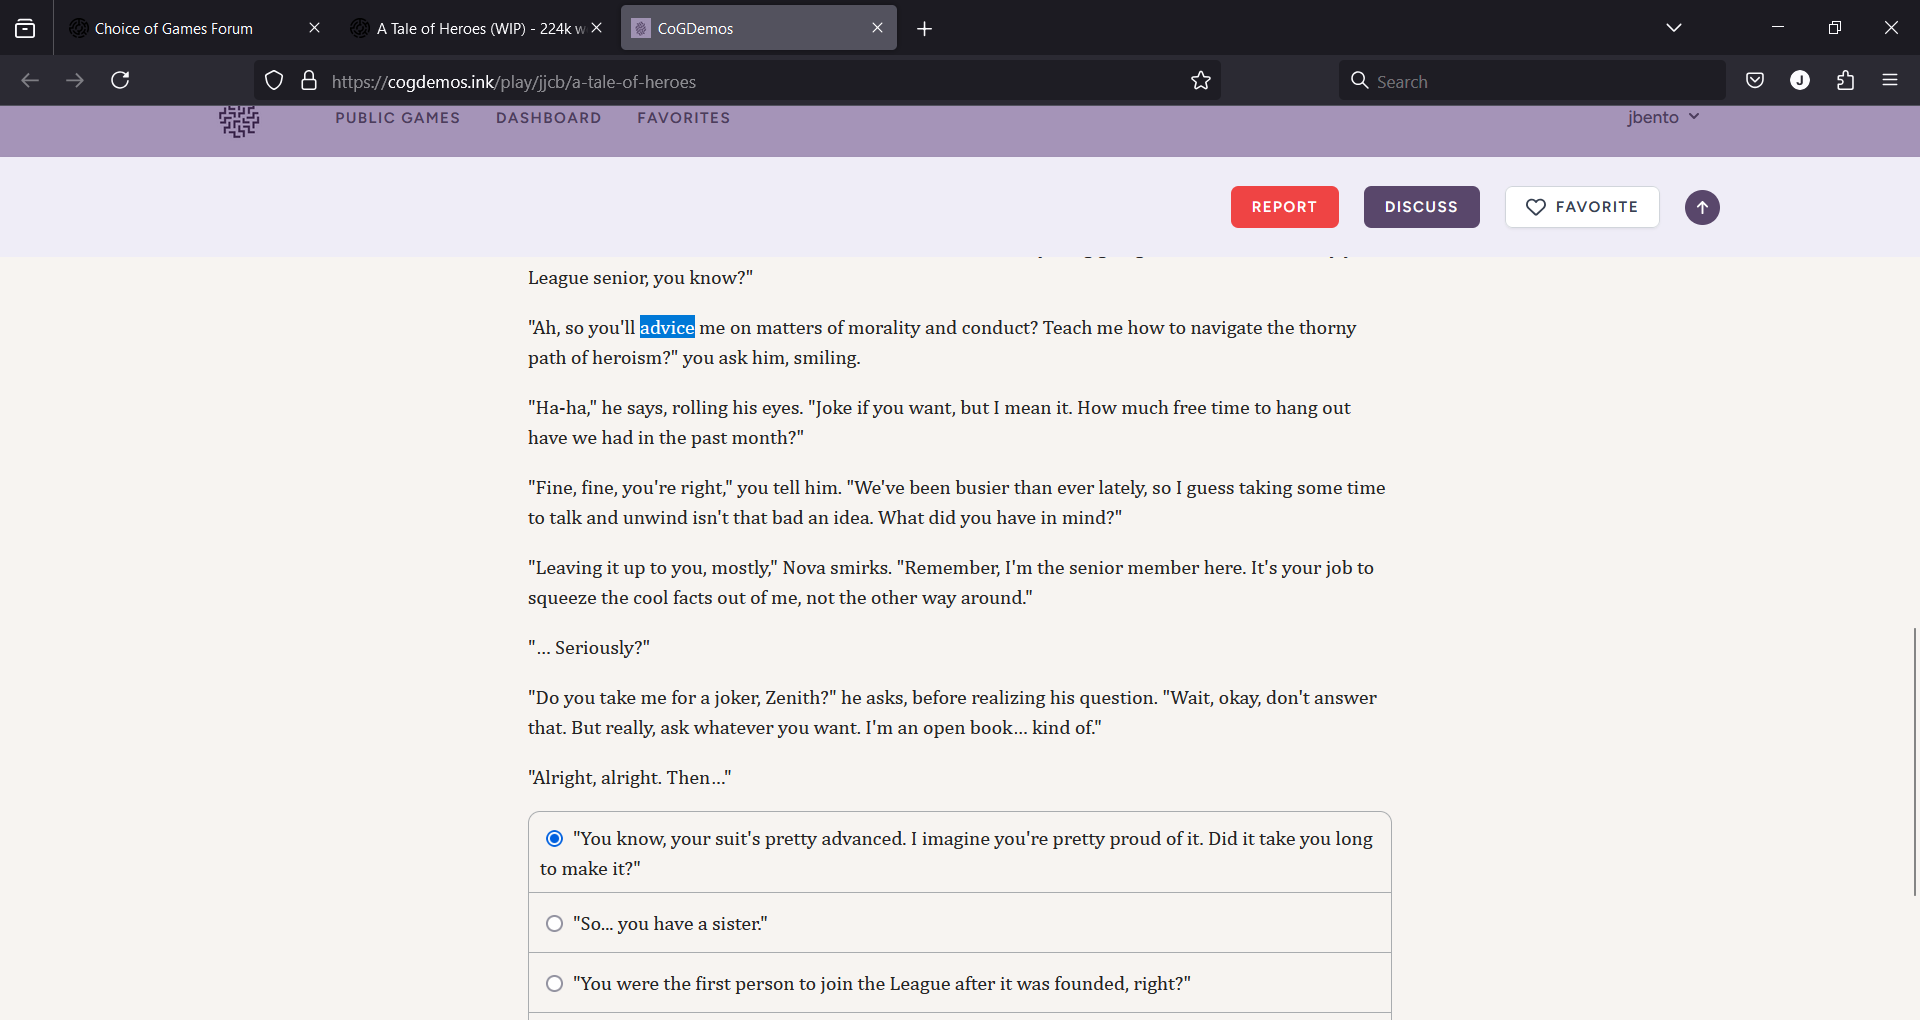Go forward to the next page
1920x1020 pixels.
click(x=75, y=80)
